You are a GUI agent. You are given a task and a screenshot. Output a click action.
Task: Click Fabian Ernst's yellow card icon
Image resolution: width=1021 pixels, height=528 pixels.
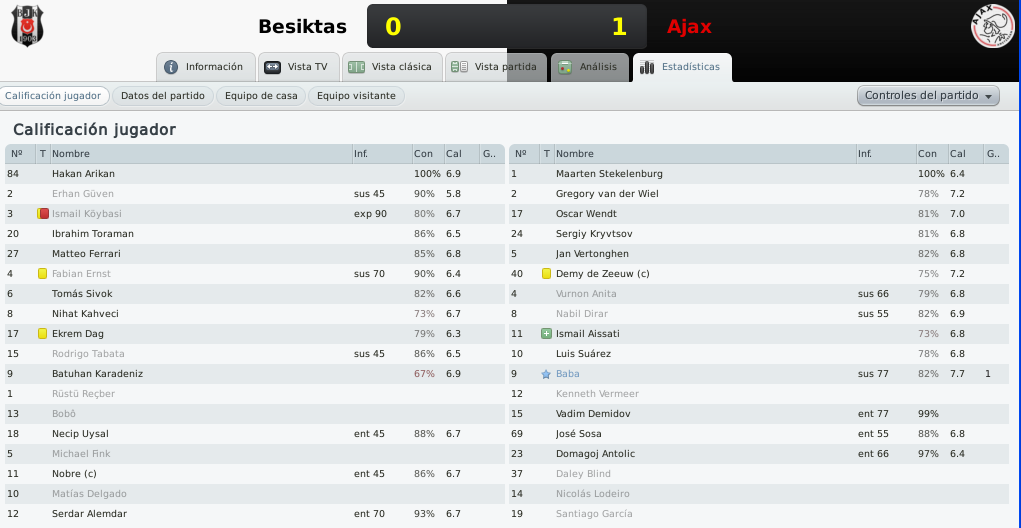pyautogui.click(x=42, y=273)
